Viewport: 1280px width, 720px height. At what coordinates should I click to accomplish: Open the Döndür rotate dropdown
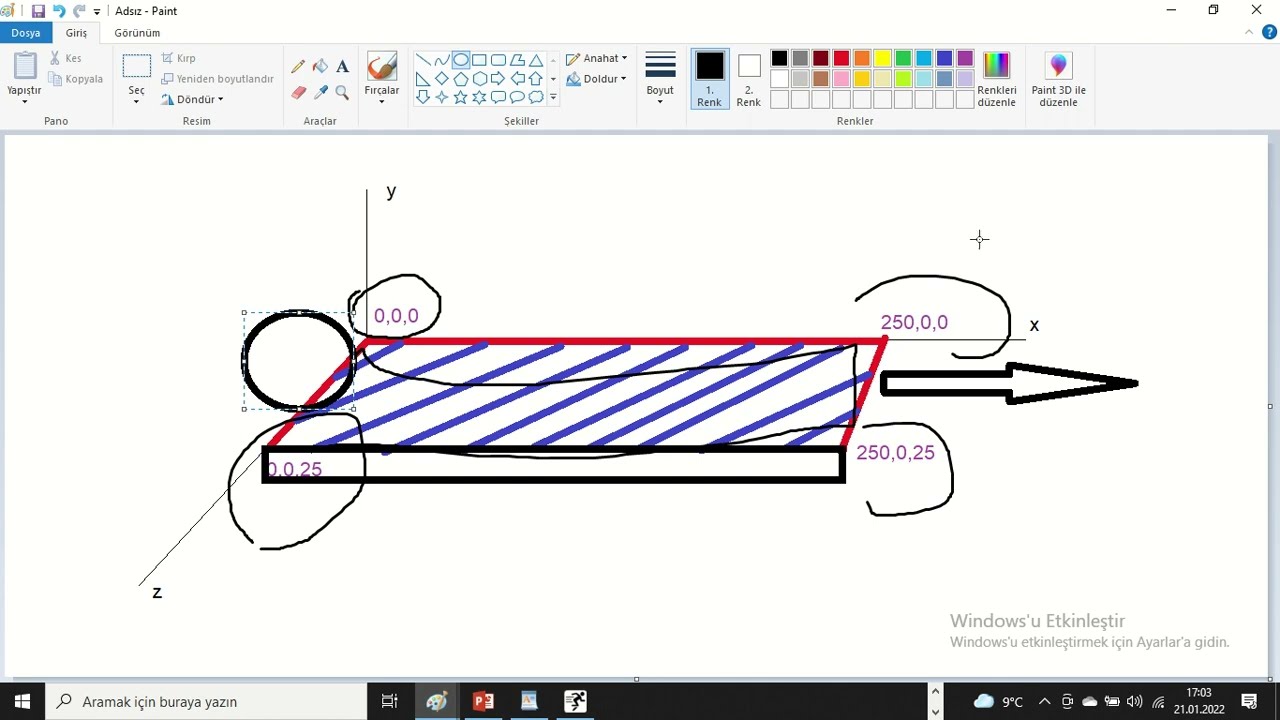[192, 99]
